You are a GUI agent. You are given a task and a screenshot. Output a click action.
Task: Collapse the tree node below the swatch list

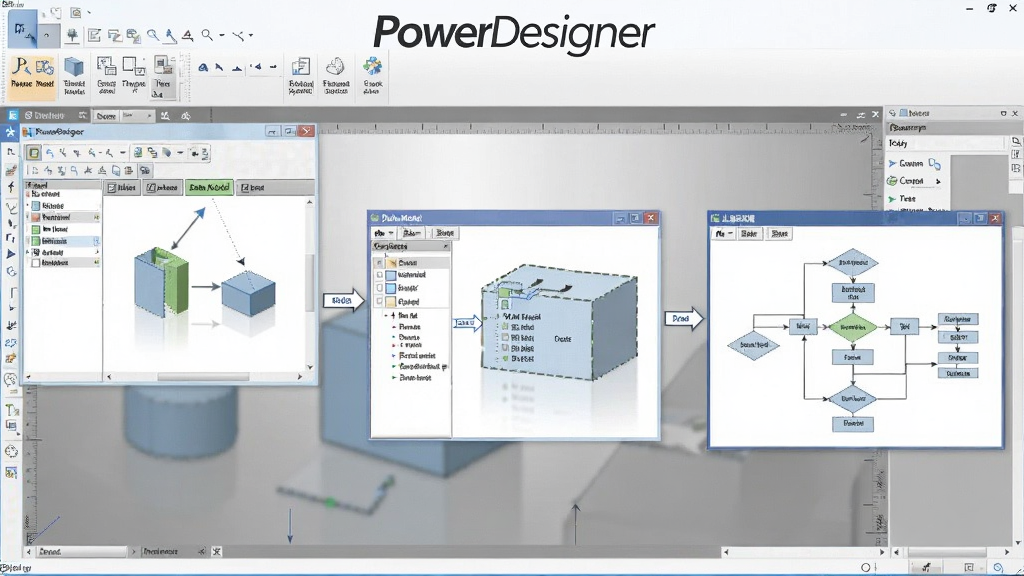(385, 315)
